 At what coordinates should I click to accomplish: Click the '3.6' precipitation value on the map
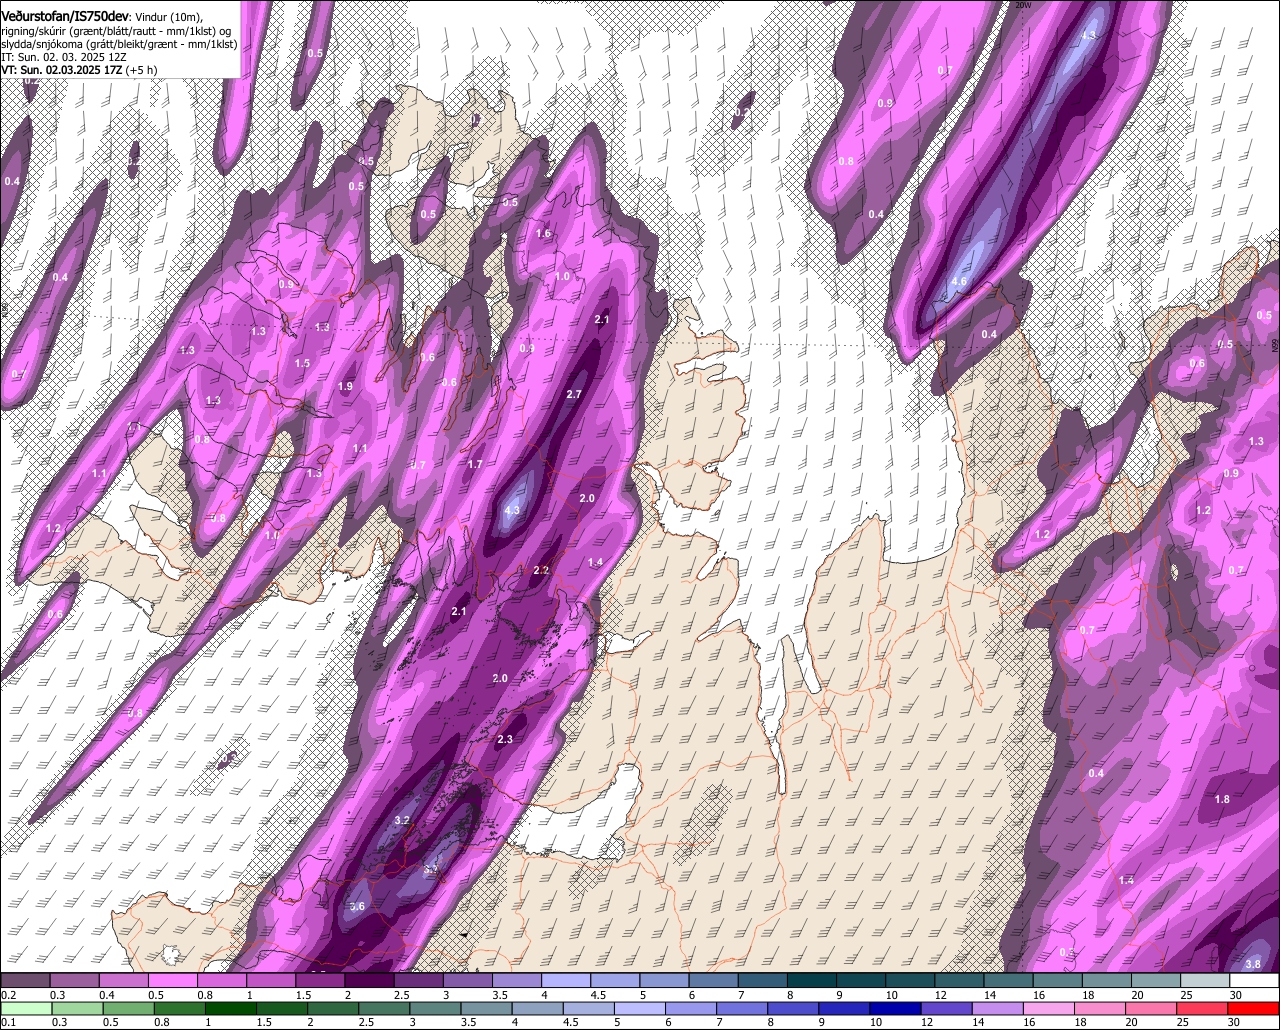357,907
